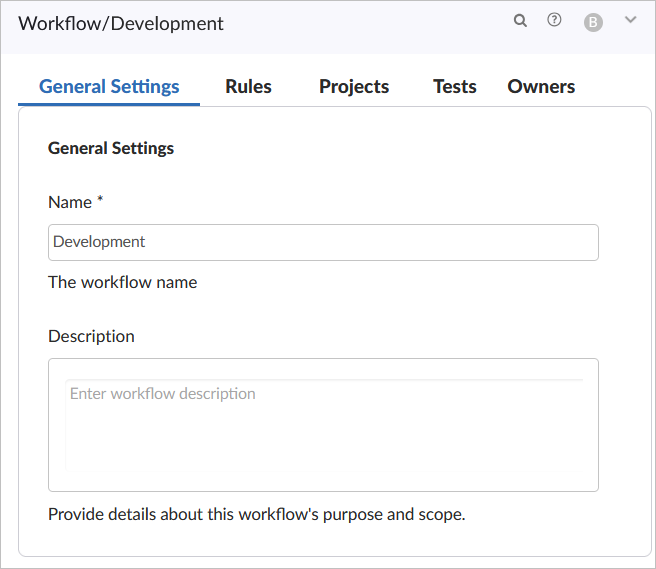Switch to the Rules tab
Image resolution: width=656 pixels, height=569 pixels.
coord(248,86)
